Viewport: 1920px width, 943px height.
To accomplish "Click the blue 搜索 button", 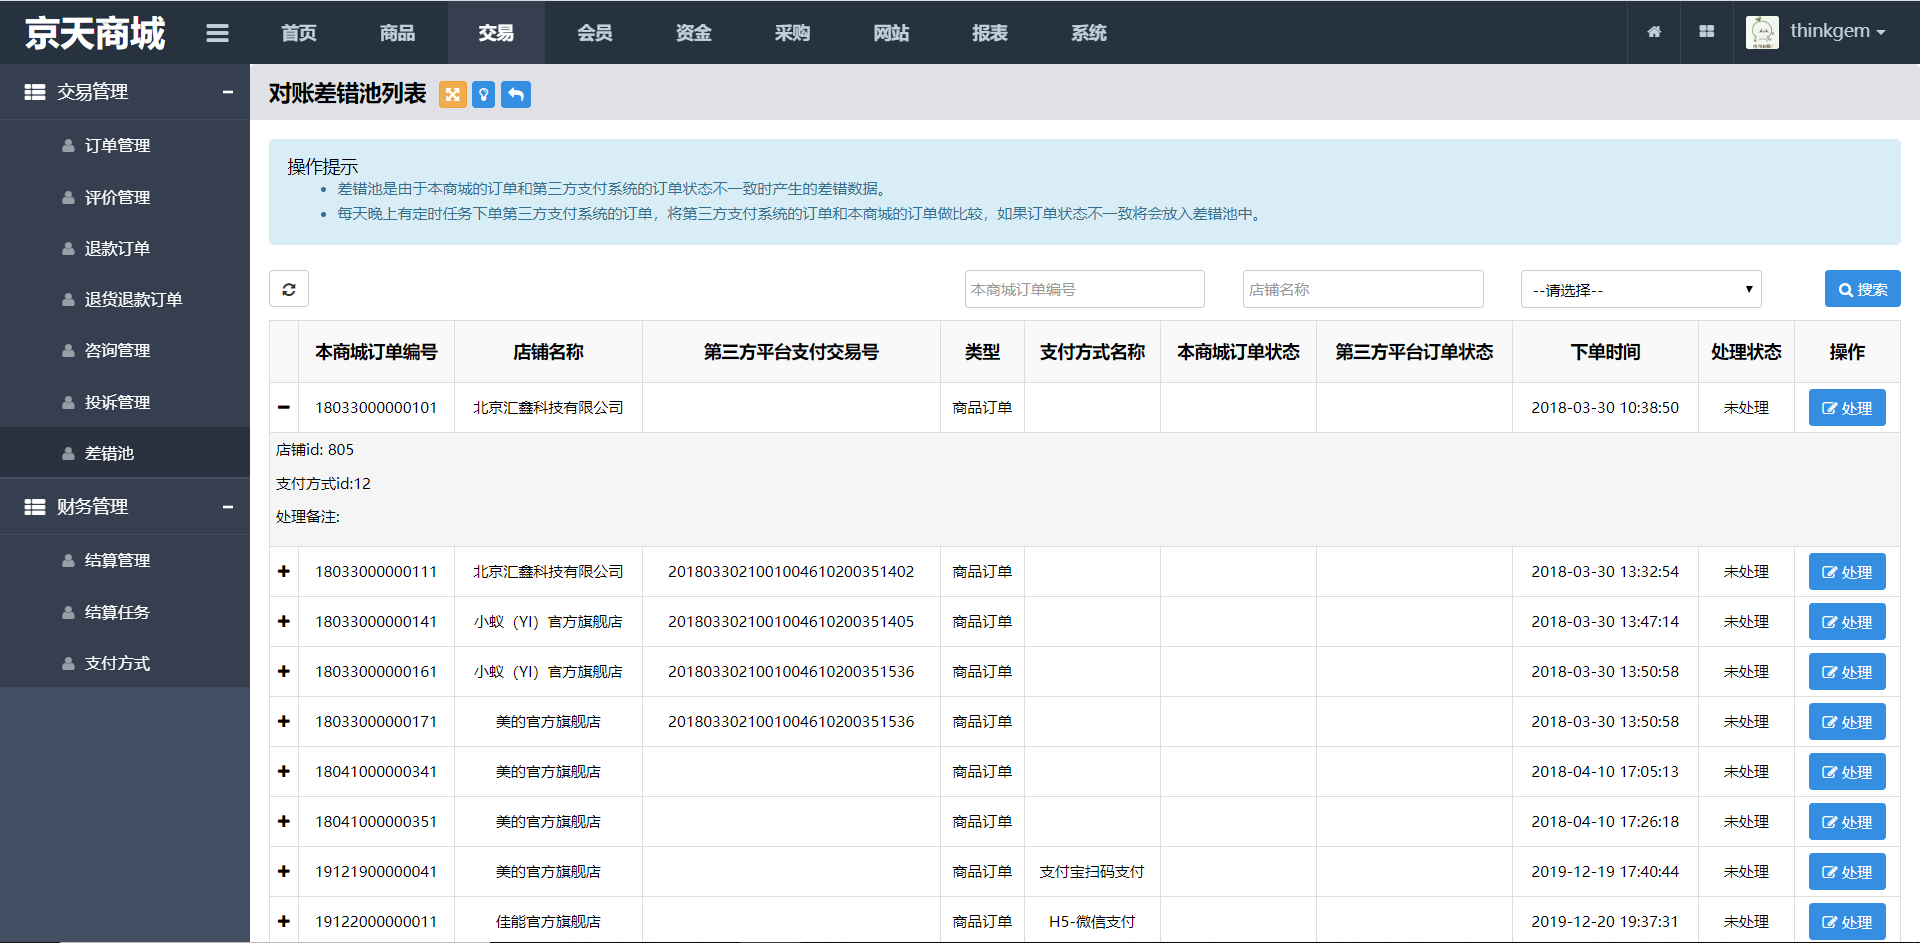I will pyautogui.click(x=1862, y=289).
